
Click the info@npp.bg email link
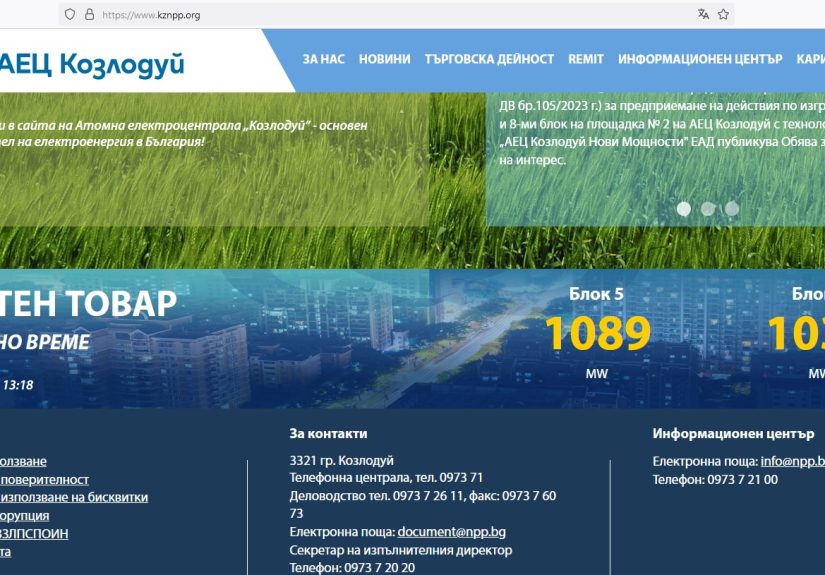pyautogui.click(x=792, y=461)
